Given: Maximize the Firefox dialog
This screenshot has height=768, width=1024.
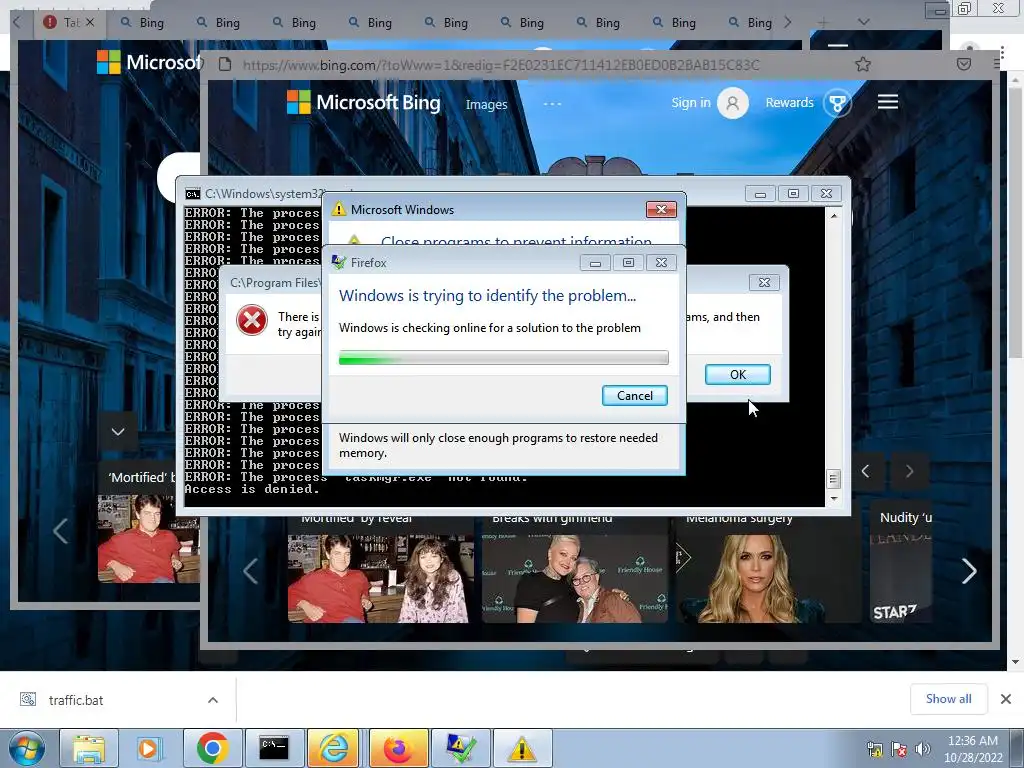Looking at the screenshot, I should 628,263.
